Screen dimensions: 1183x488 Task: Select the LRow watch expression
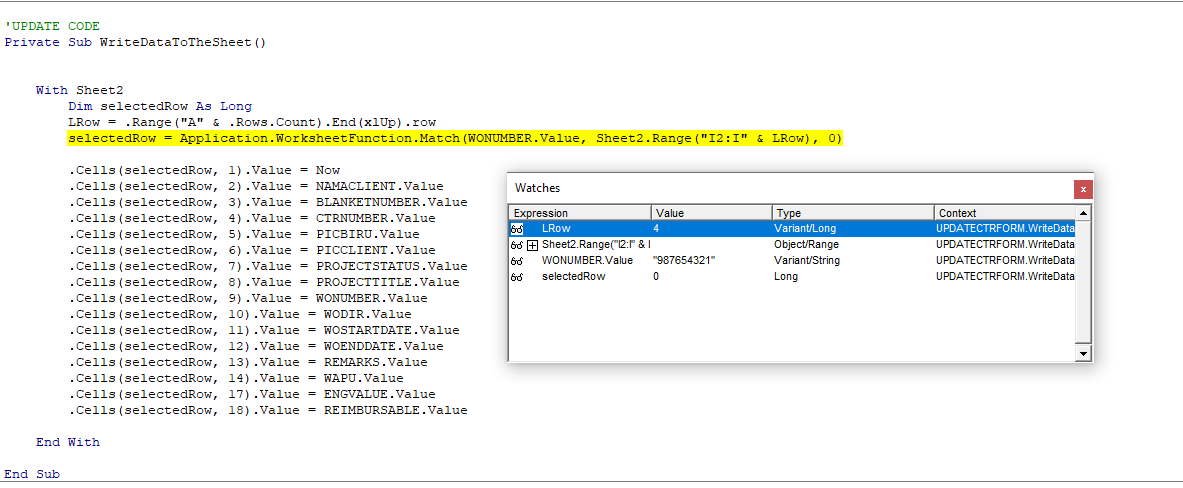pyautogui.click(x=556, y=228)
